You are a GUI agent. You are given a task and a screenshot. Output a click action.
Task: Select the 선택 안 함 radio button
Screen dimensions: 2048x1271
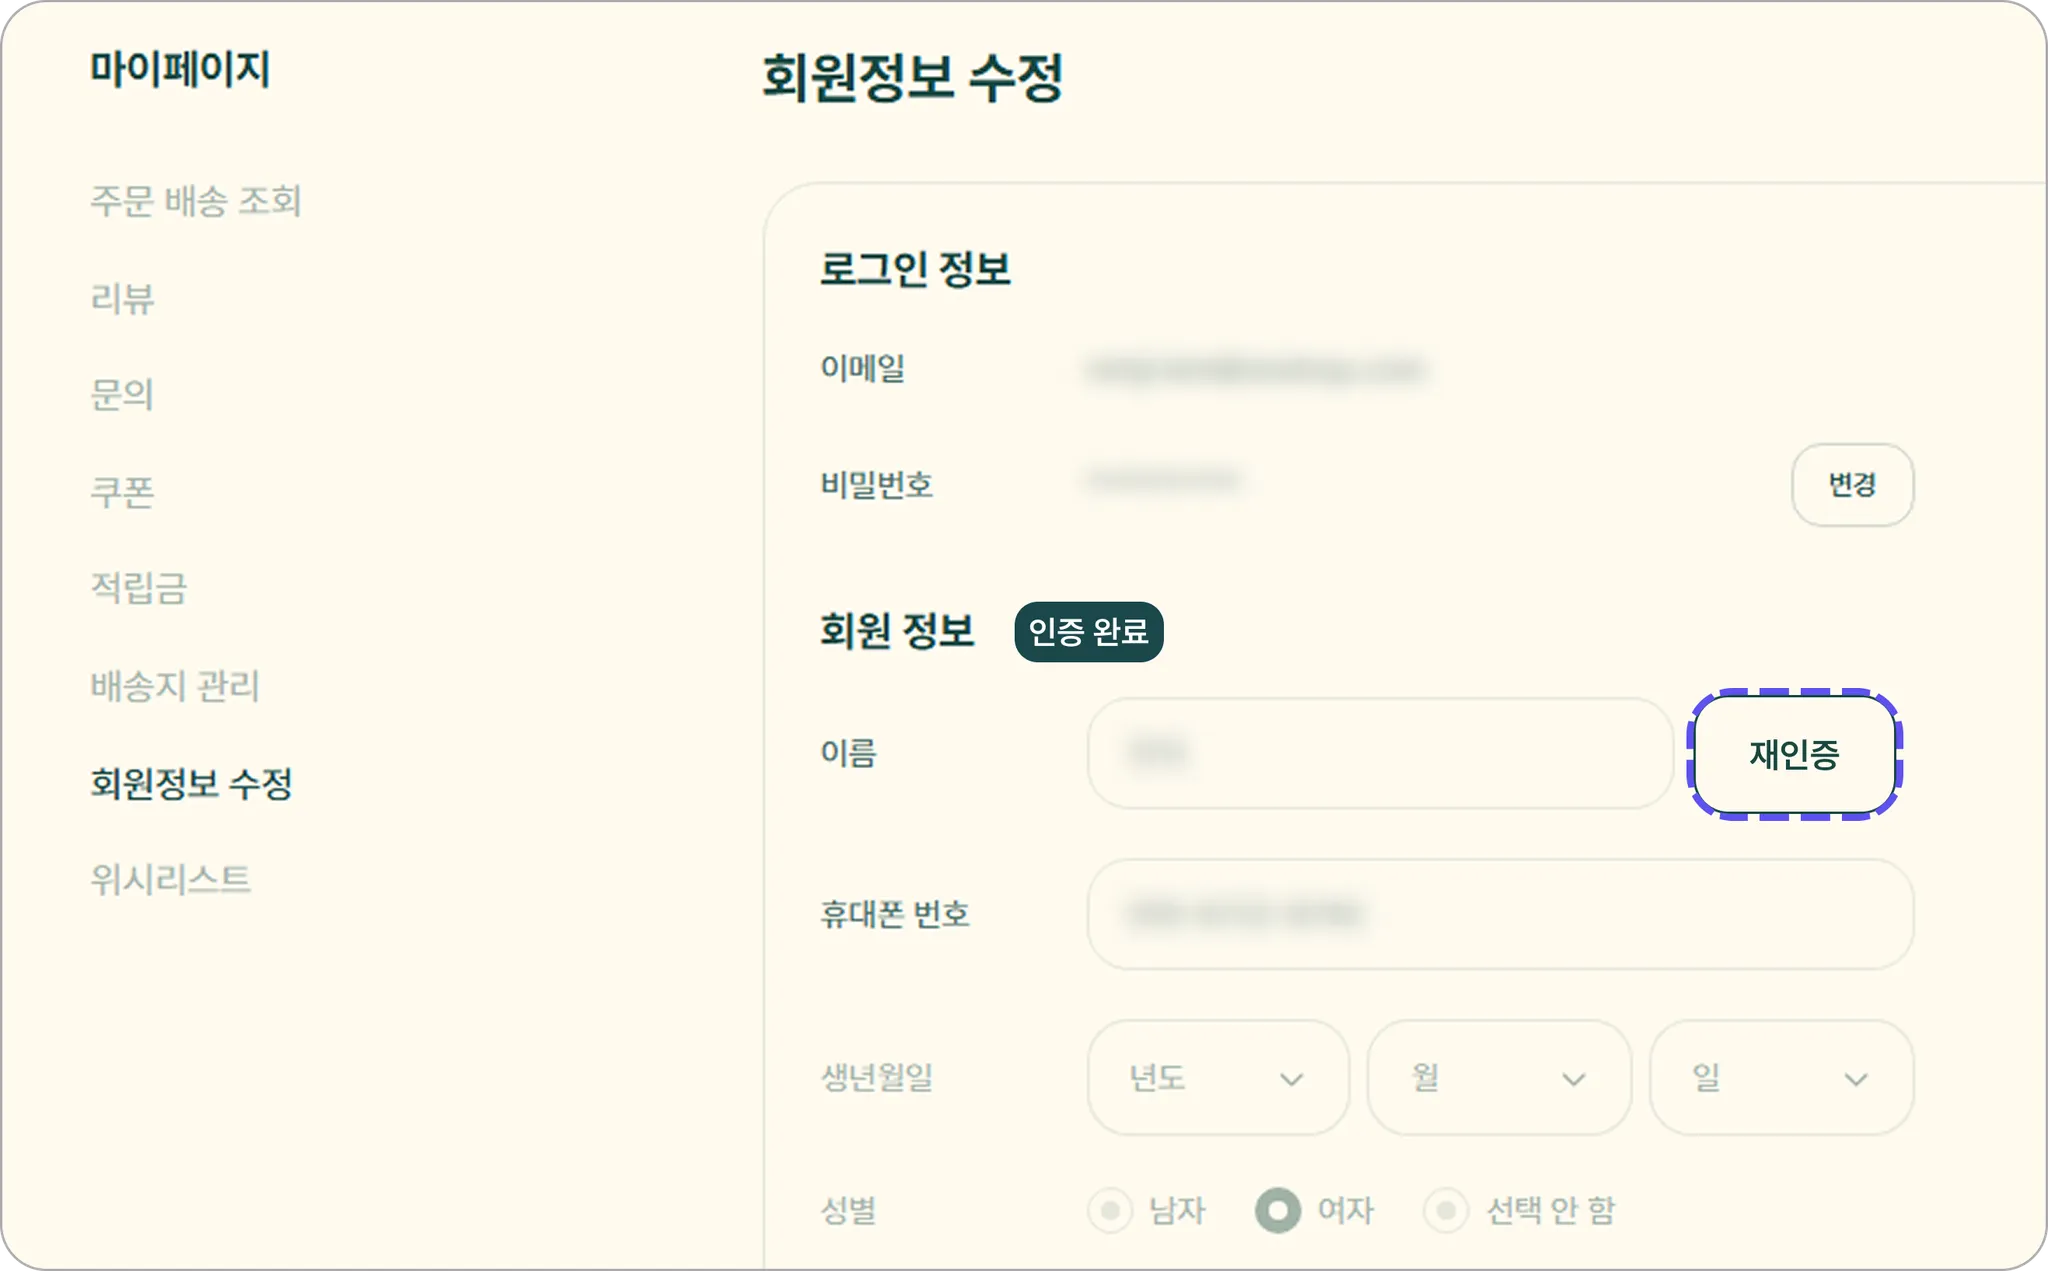pos(1446,1211)
